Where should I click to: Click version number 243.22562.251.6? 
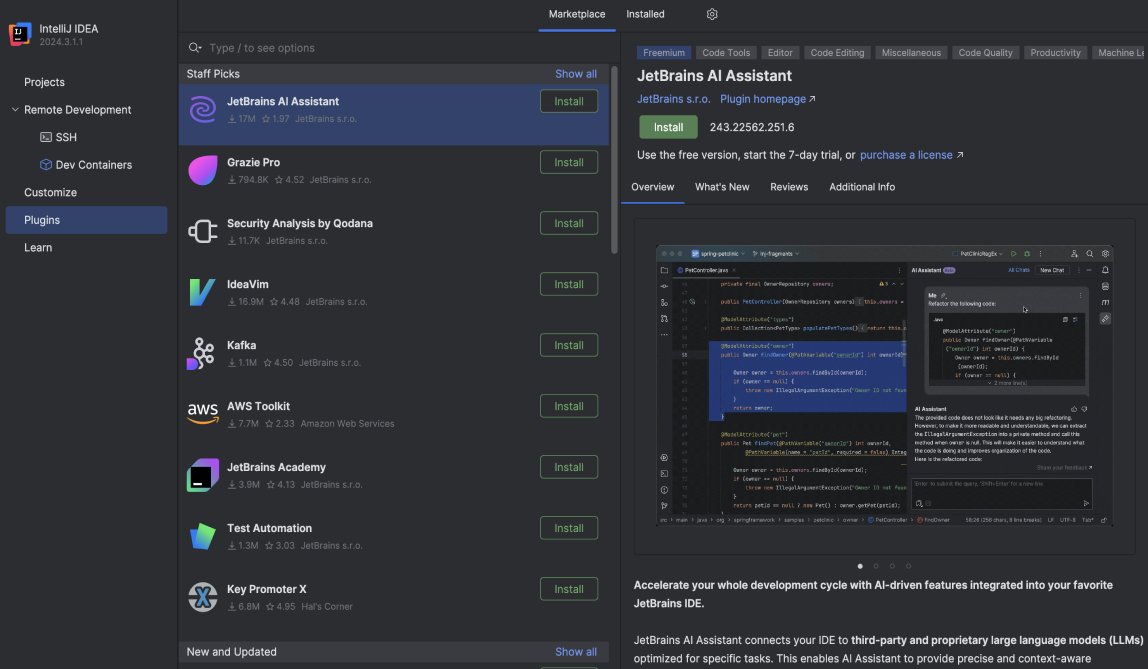click(x=752, y=127)
